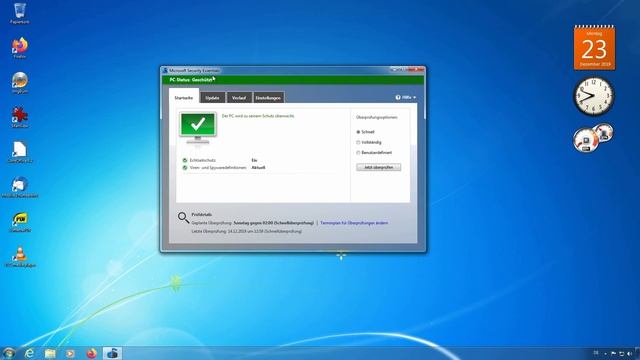The height and width of the screenshot is (360, 640).
Task: Open the Einstellungen tab
Action: click(x=268, y=98)
